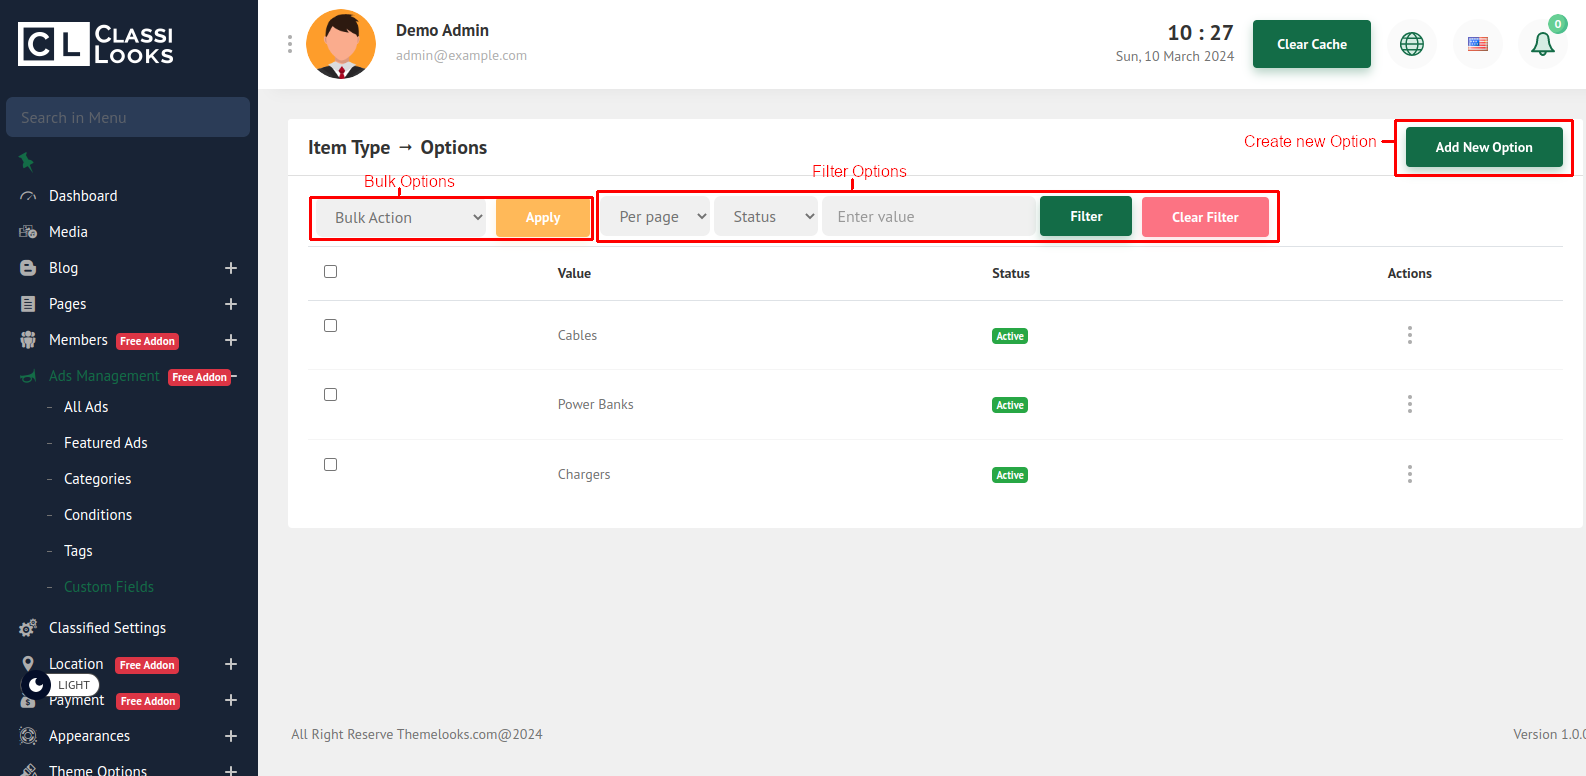
Task: Open the Status filter dropdown
Action: (766, 217)
